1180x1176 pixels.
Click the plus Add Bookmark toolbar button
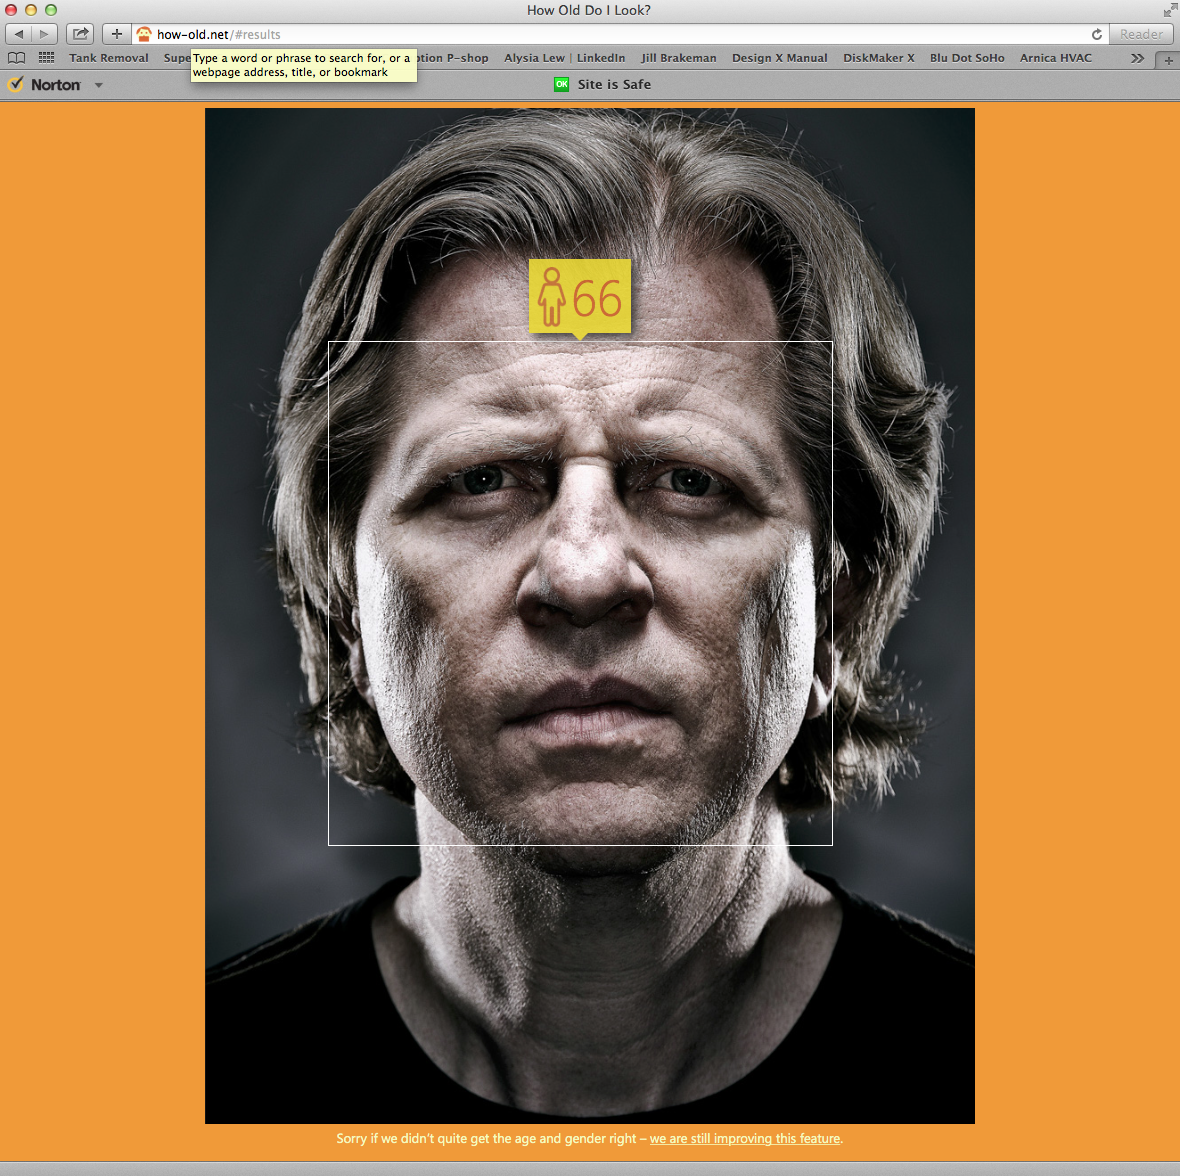point(117,34)
